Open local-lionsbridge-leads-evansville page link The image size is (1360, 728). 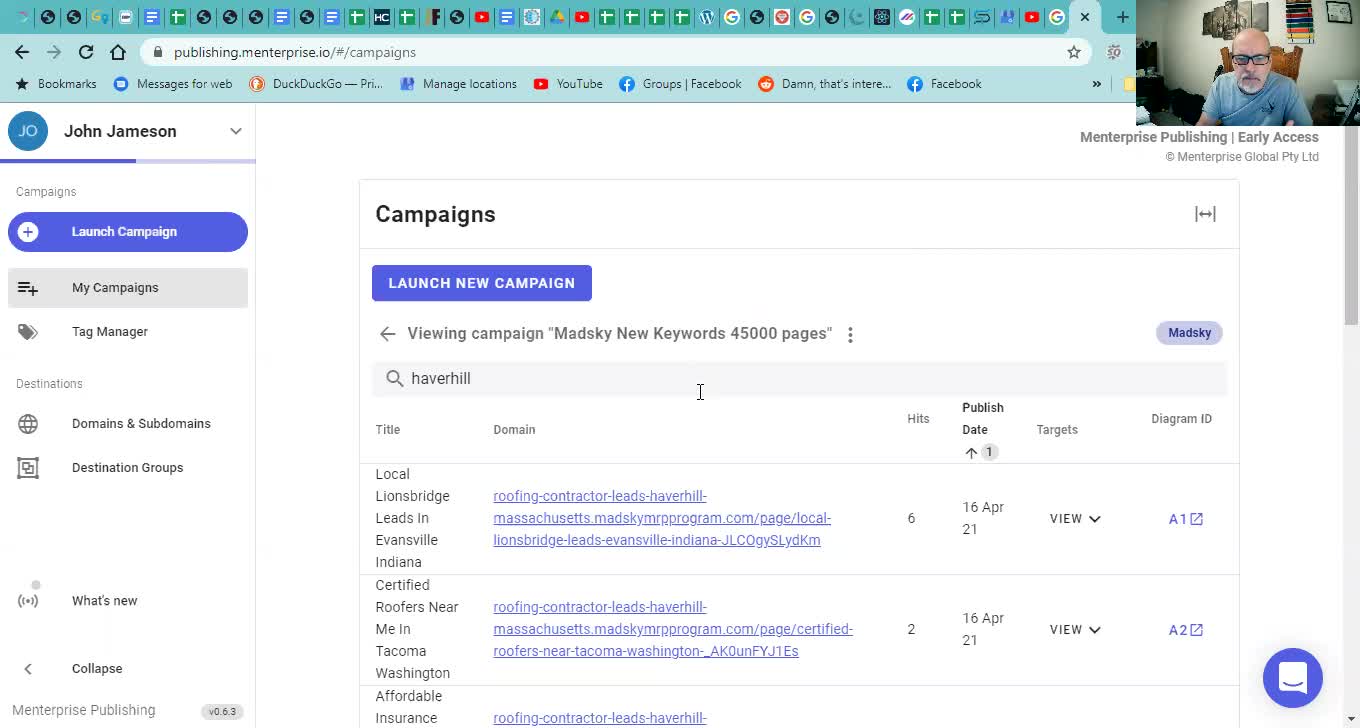[662, 518]
